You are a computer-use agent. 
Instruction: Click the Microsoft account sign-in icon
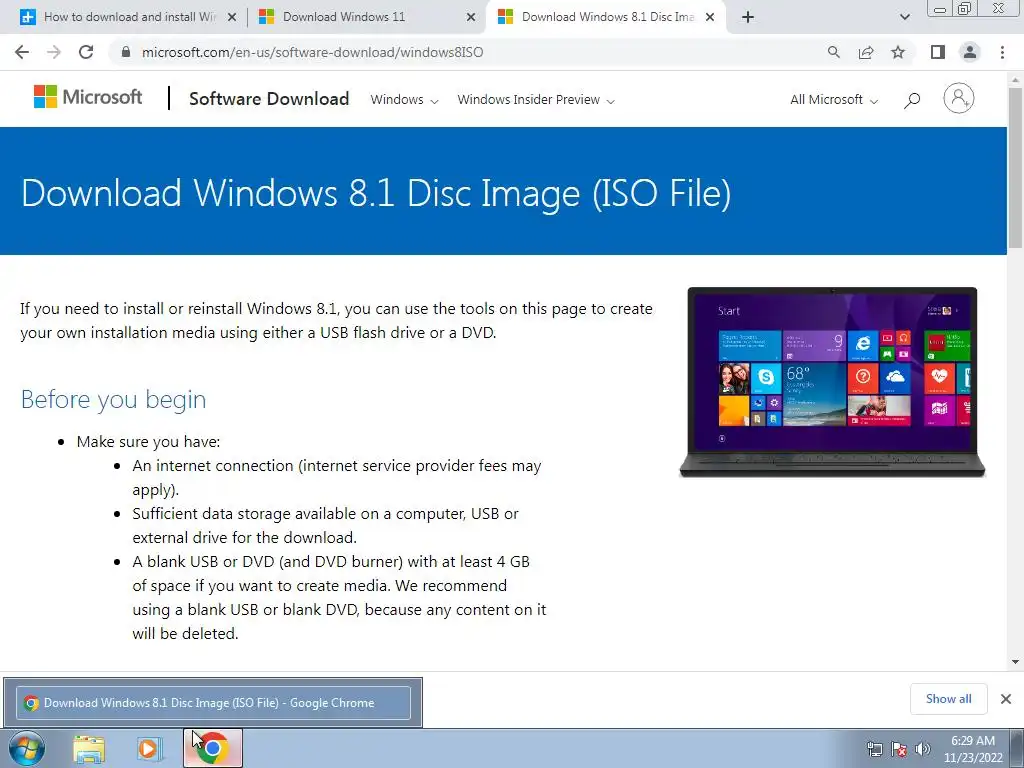pyautogui.click(x=959, y=98)
